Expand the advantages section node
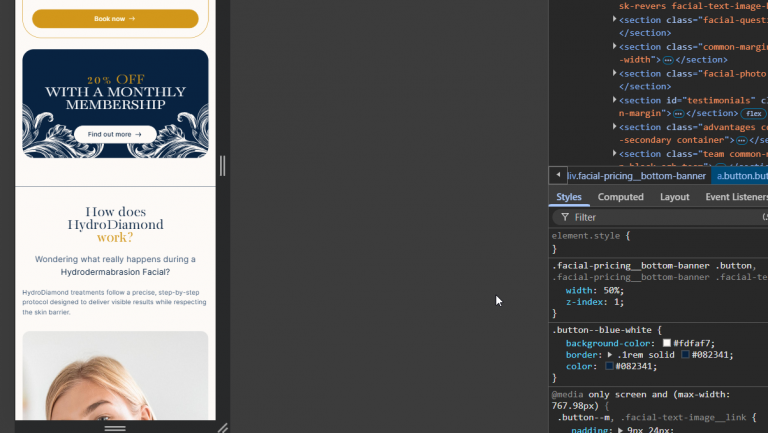This screenshot has width=768, height=433. (614, 126)
